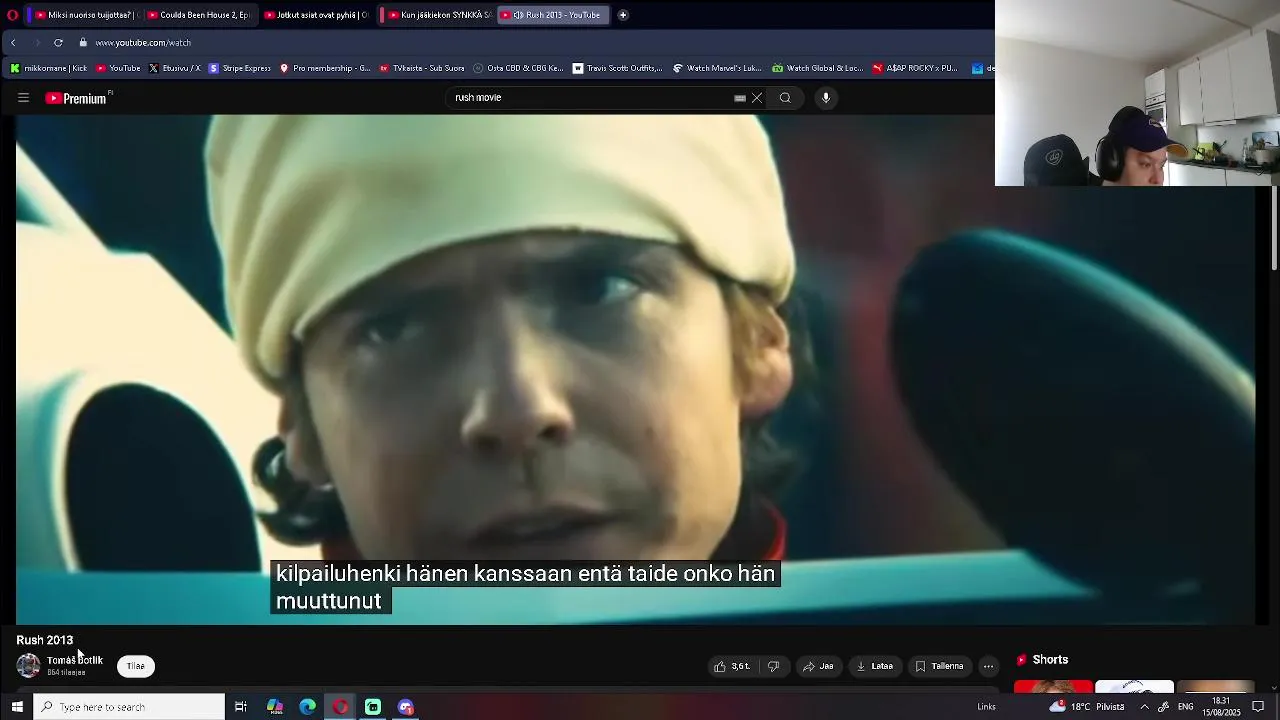This screenshot has height=720, width=1280.
Task: Focus the YouTube search field
Action: pyautogui.click(x=590, y=98)
